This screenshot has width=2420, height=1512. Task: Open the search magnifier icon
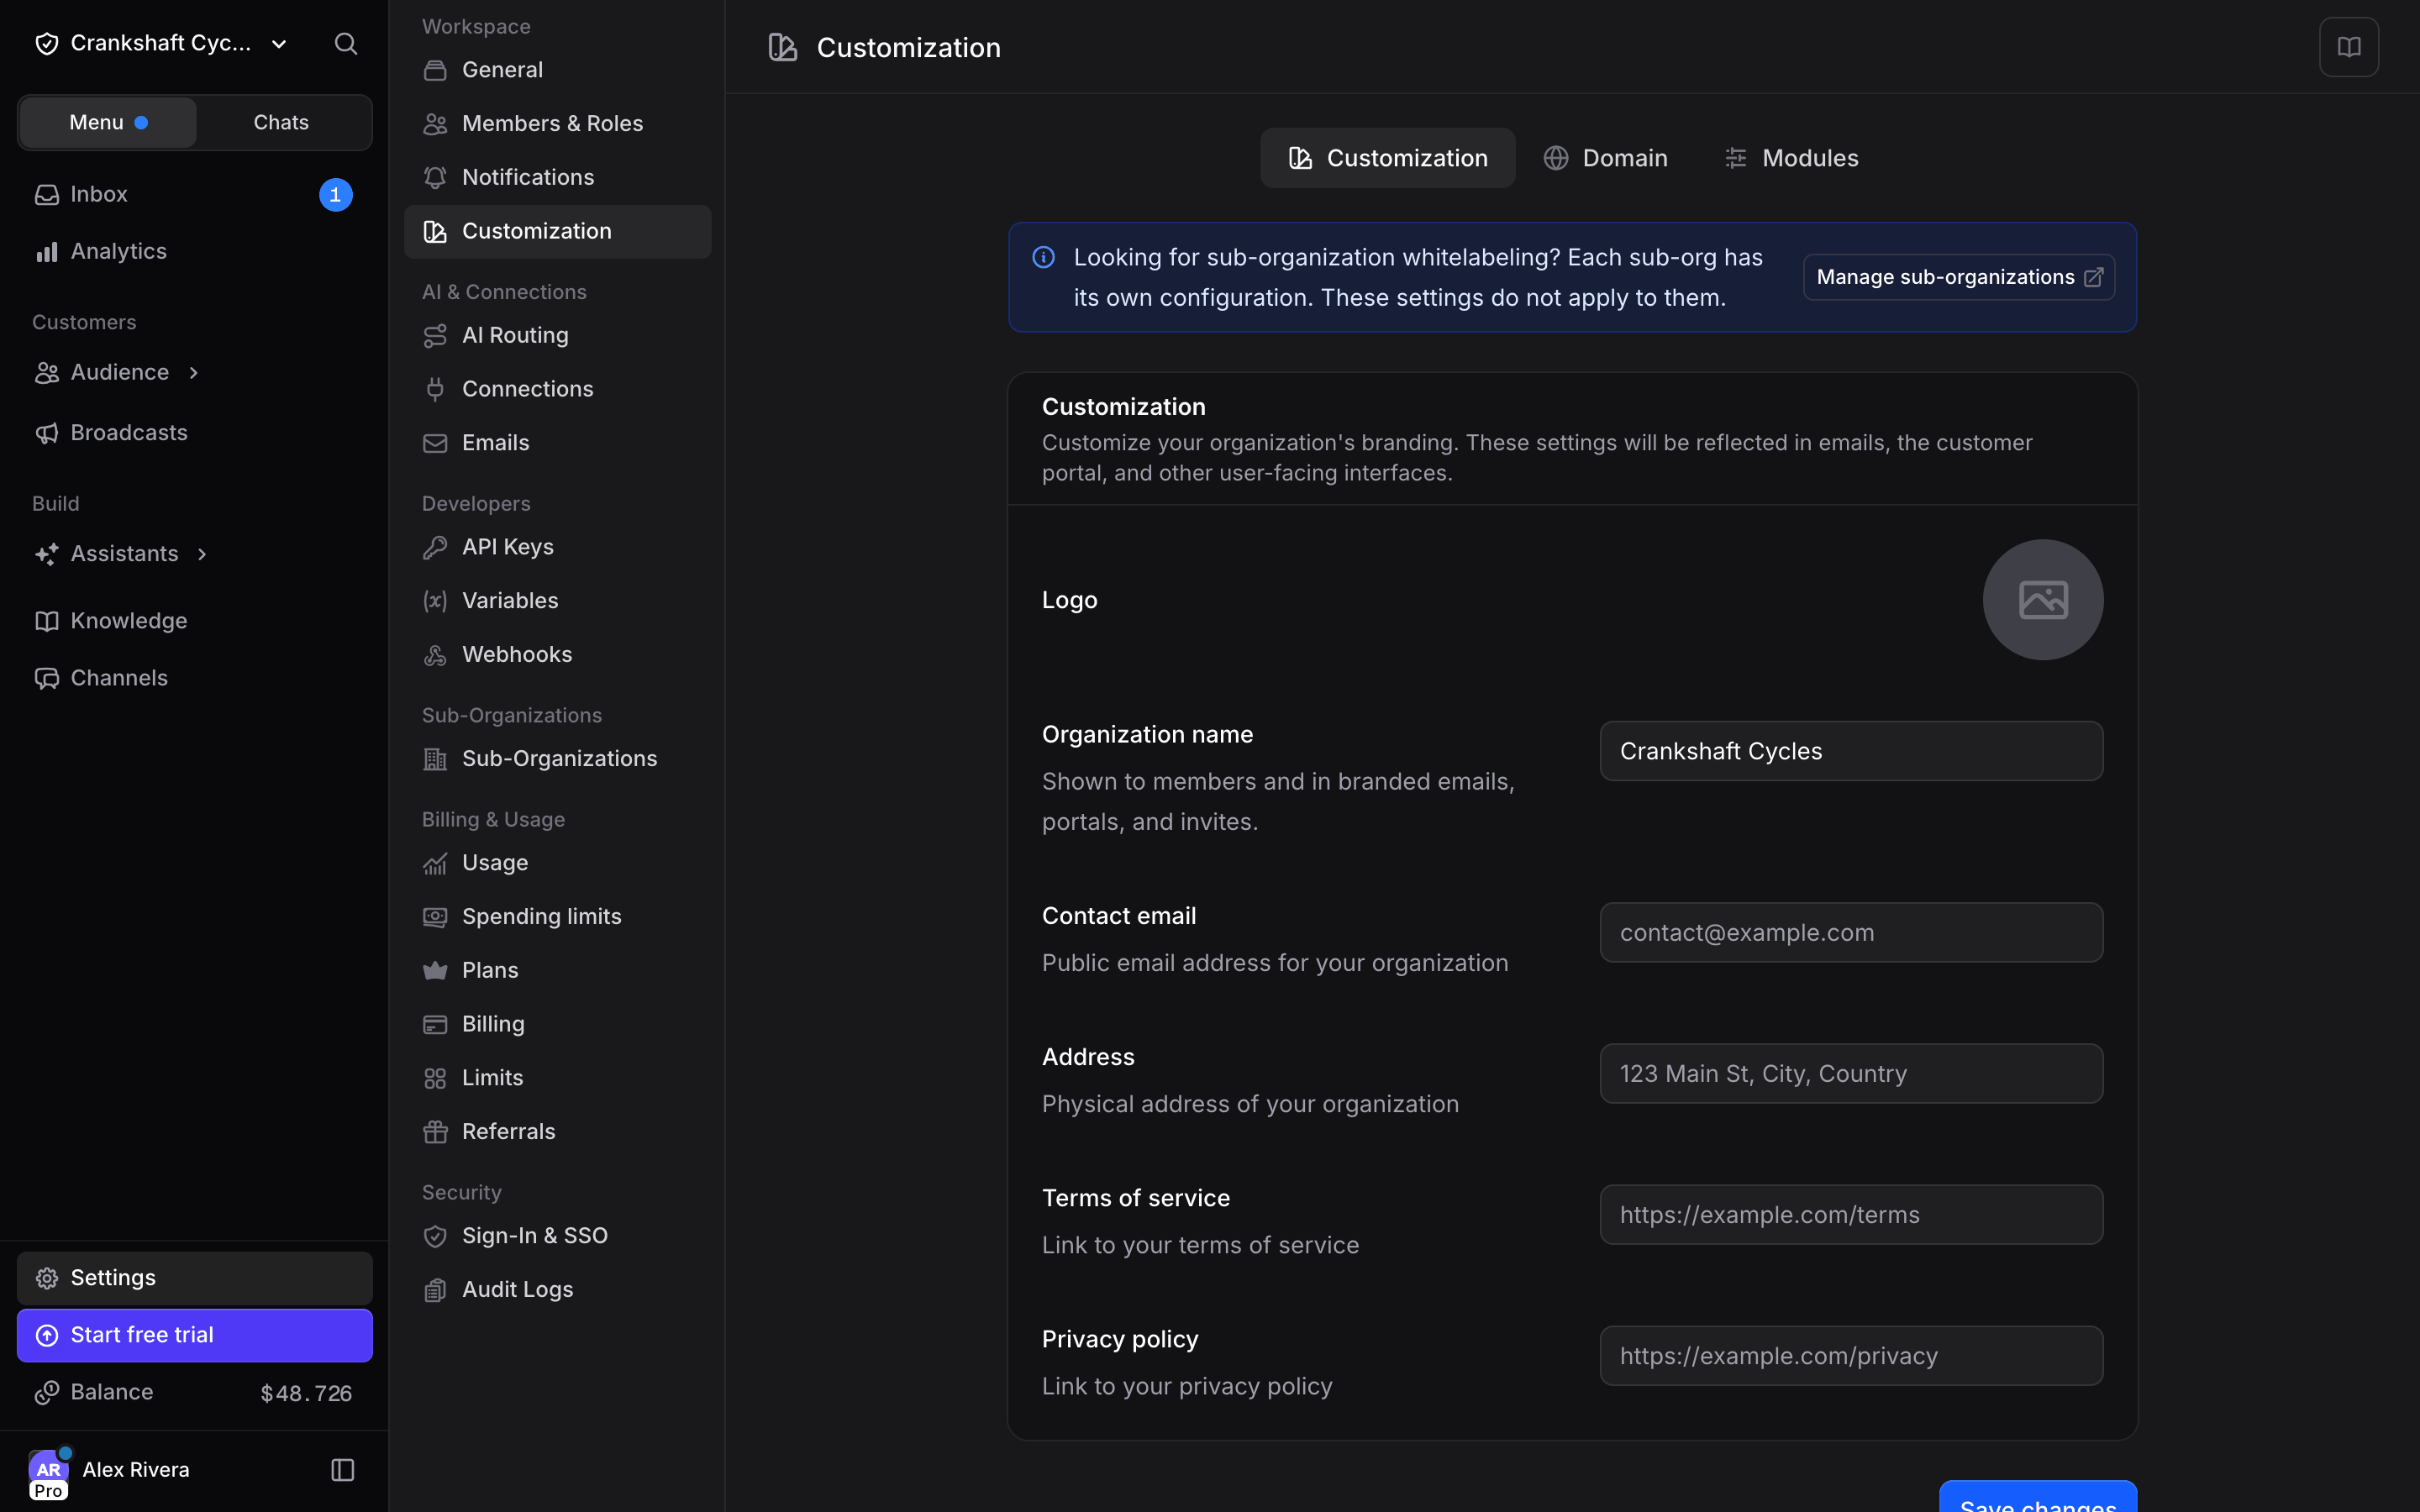click(x=345, y=43)
